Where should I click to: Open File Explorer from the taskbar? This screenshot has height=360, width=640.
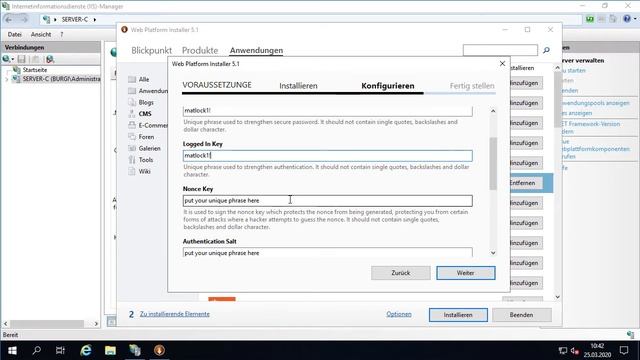110,350
